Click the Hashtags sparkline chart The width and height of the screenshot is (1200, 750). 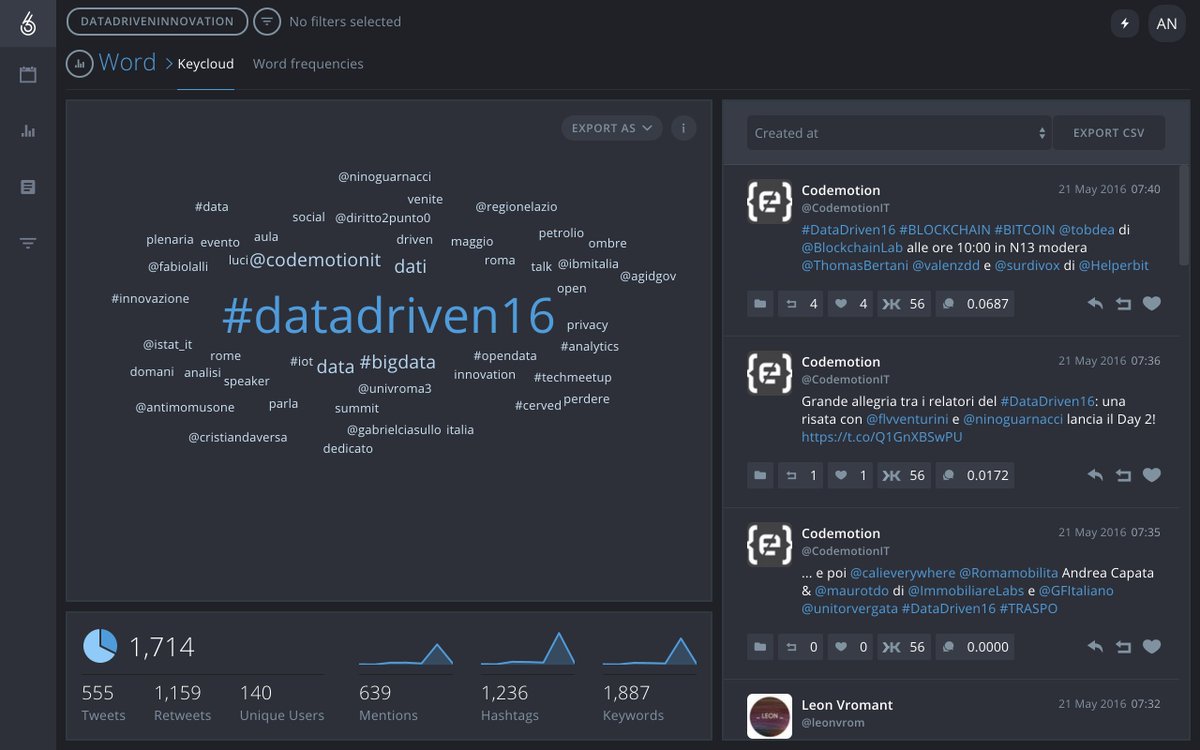point(528,648)
